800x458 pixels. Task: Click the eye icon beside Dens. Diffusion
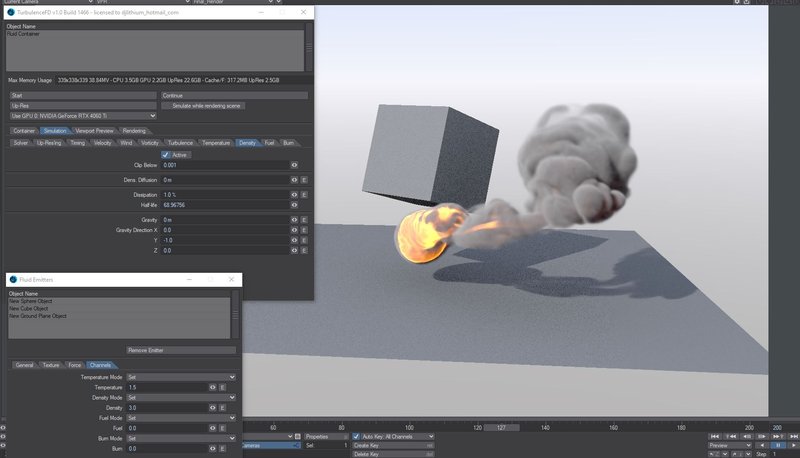(294, 180)
